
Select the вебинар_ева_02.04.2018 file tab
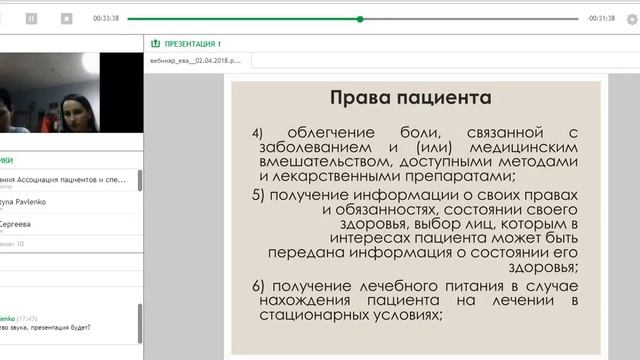click(196, 61)
